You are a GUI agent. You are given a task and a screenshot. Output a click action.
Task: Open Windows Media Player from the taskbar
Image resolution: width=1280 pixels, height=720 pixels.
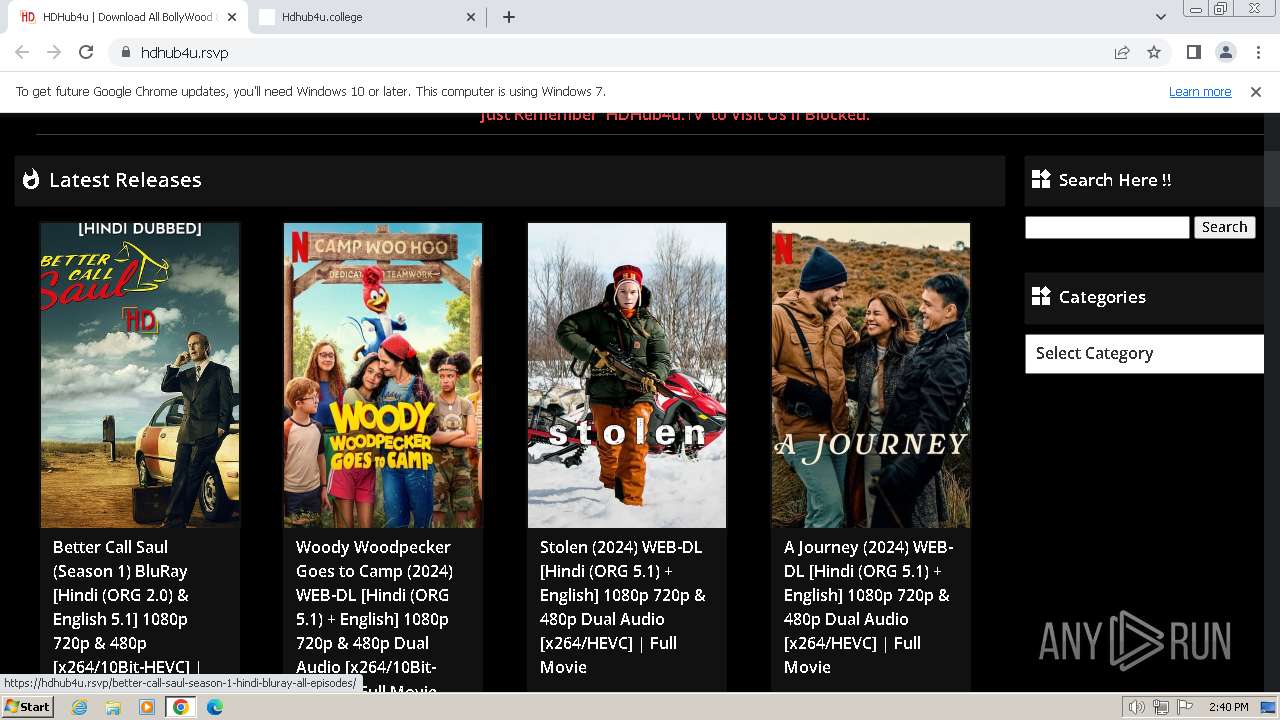(x=147, y=707)
